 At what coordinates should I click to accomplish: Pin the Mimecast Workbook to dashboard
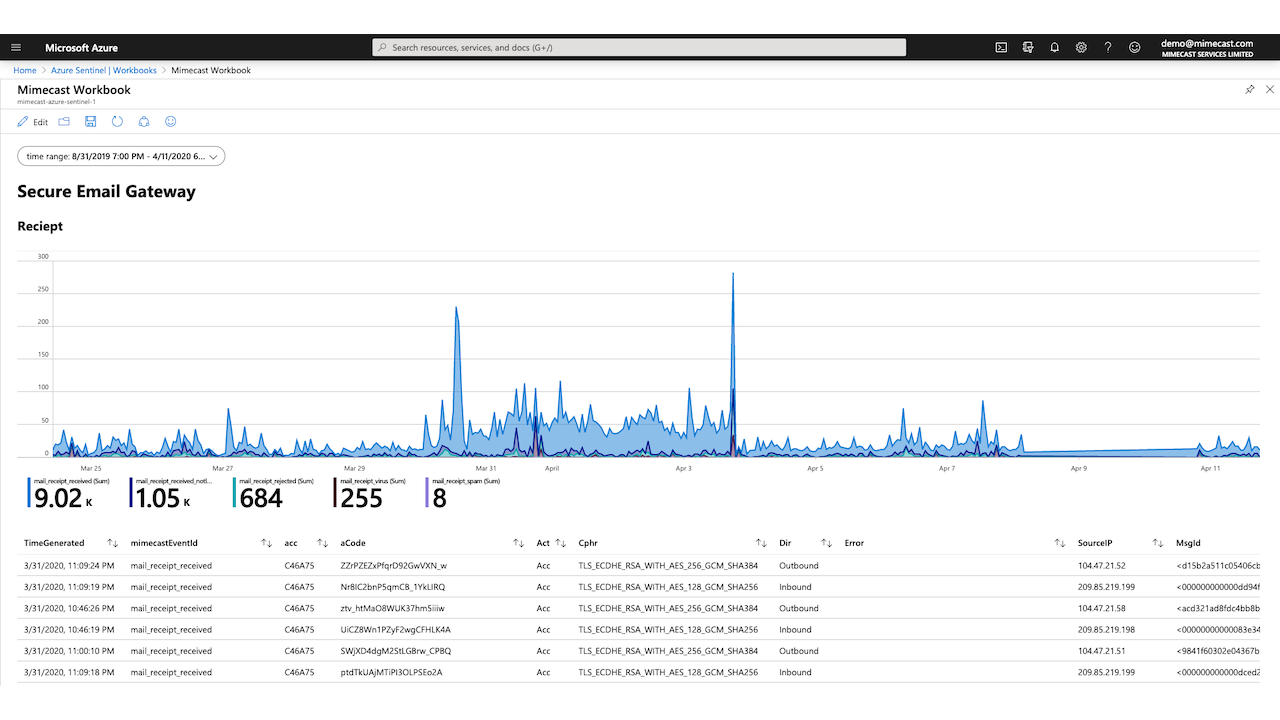(1250, 89)
